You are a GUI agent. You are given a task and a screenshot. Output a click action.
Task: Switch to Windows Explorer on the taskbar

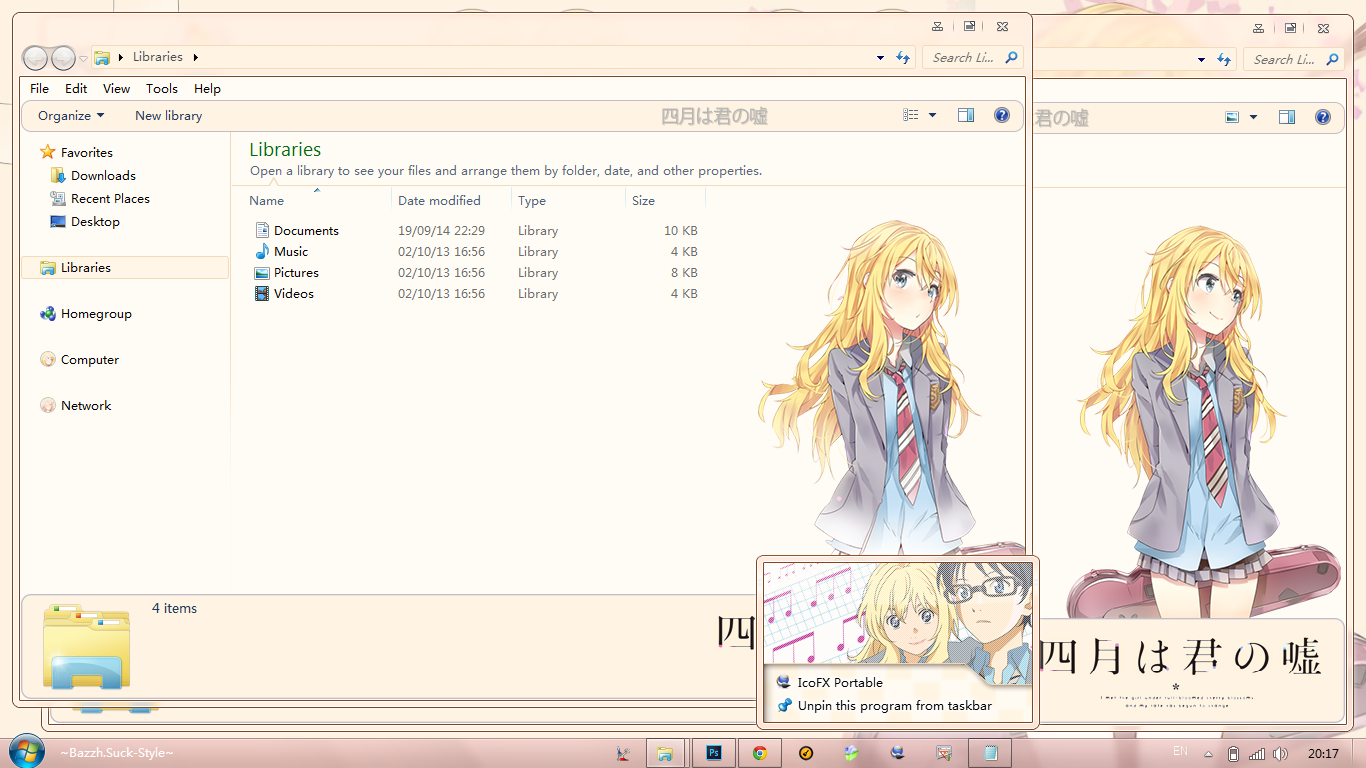click(665, 753)
